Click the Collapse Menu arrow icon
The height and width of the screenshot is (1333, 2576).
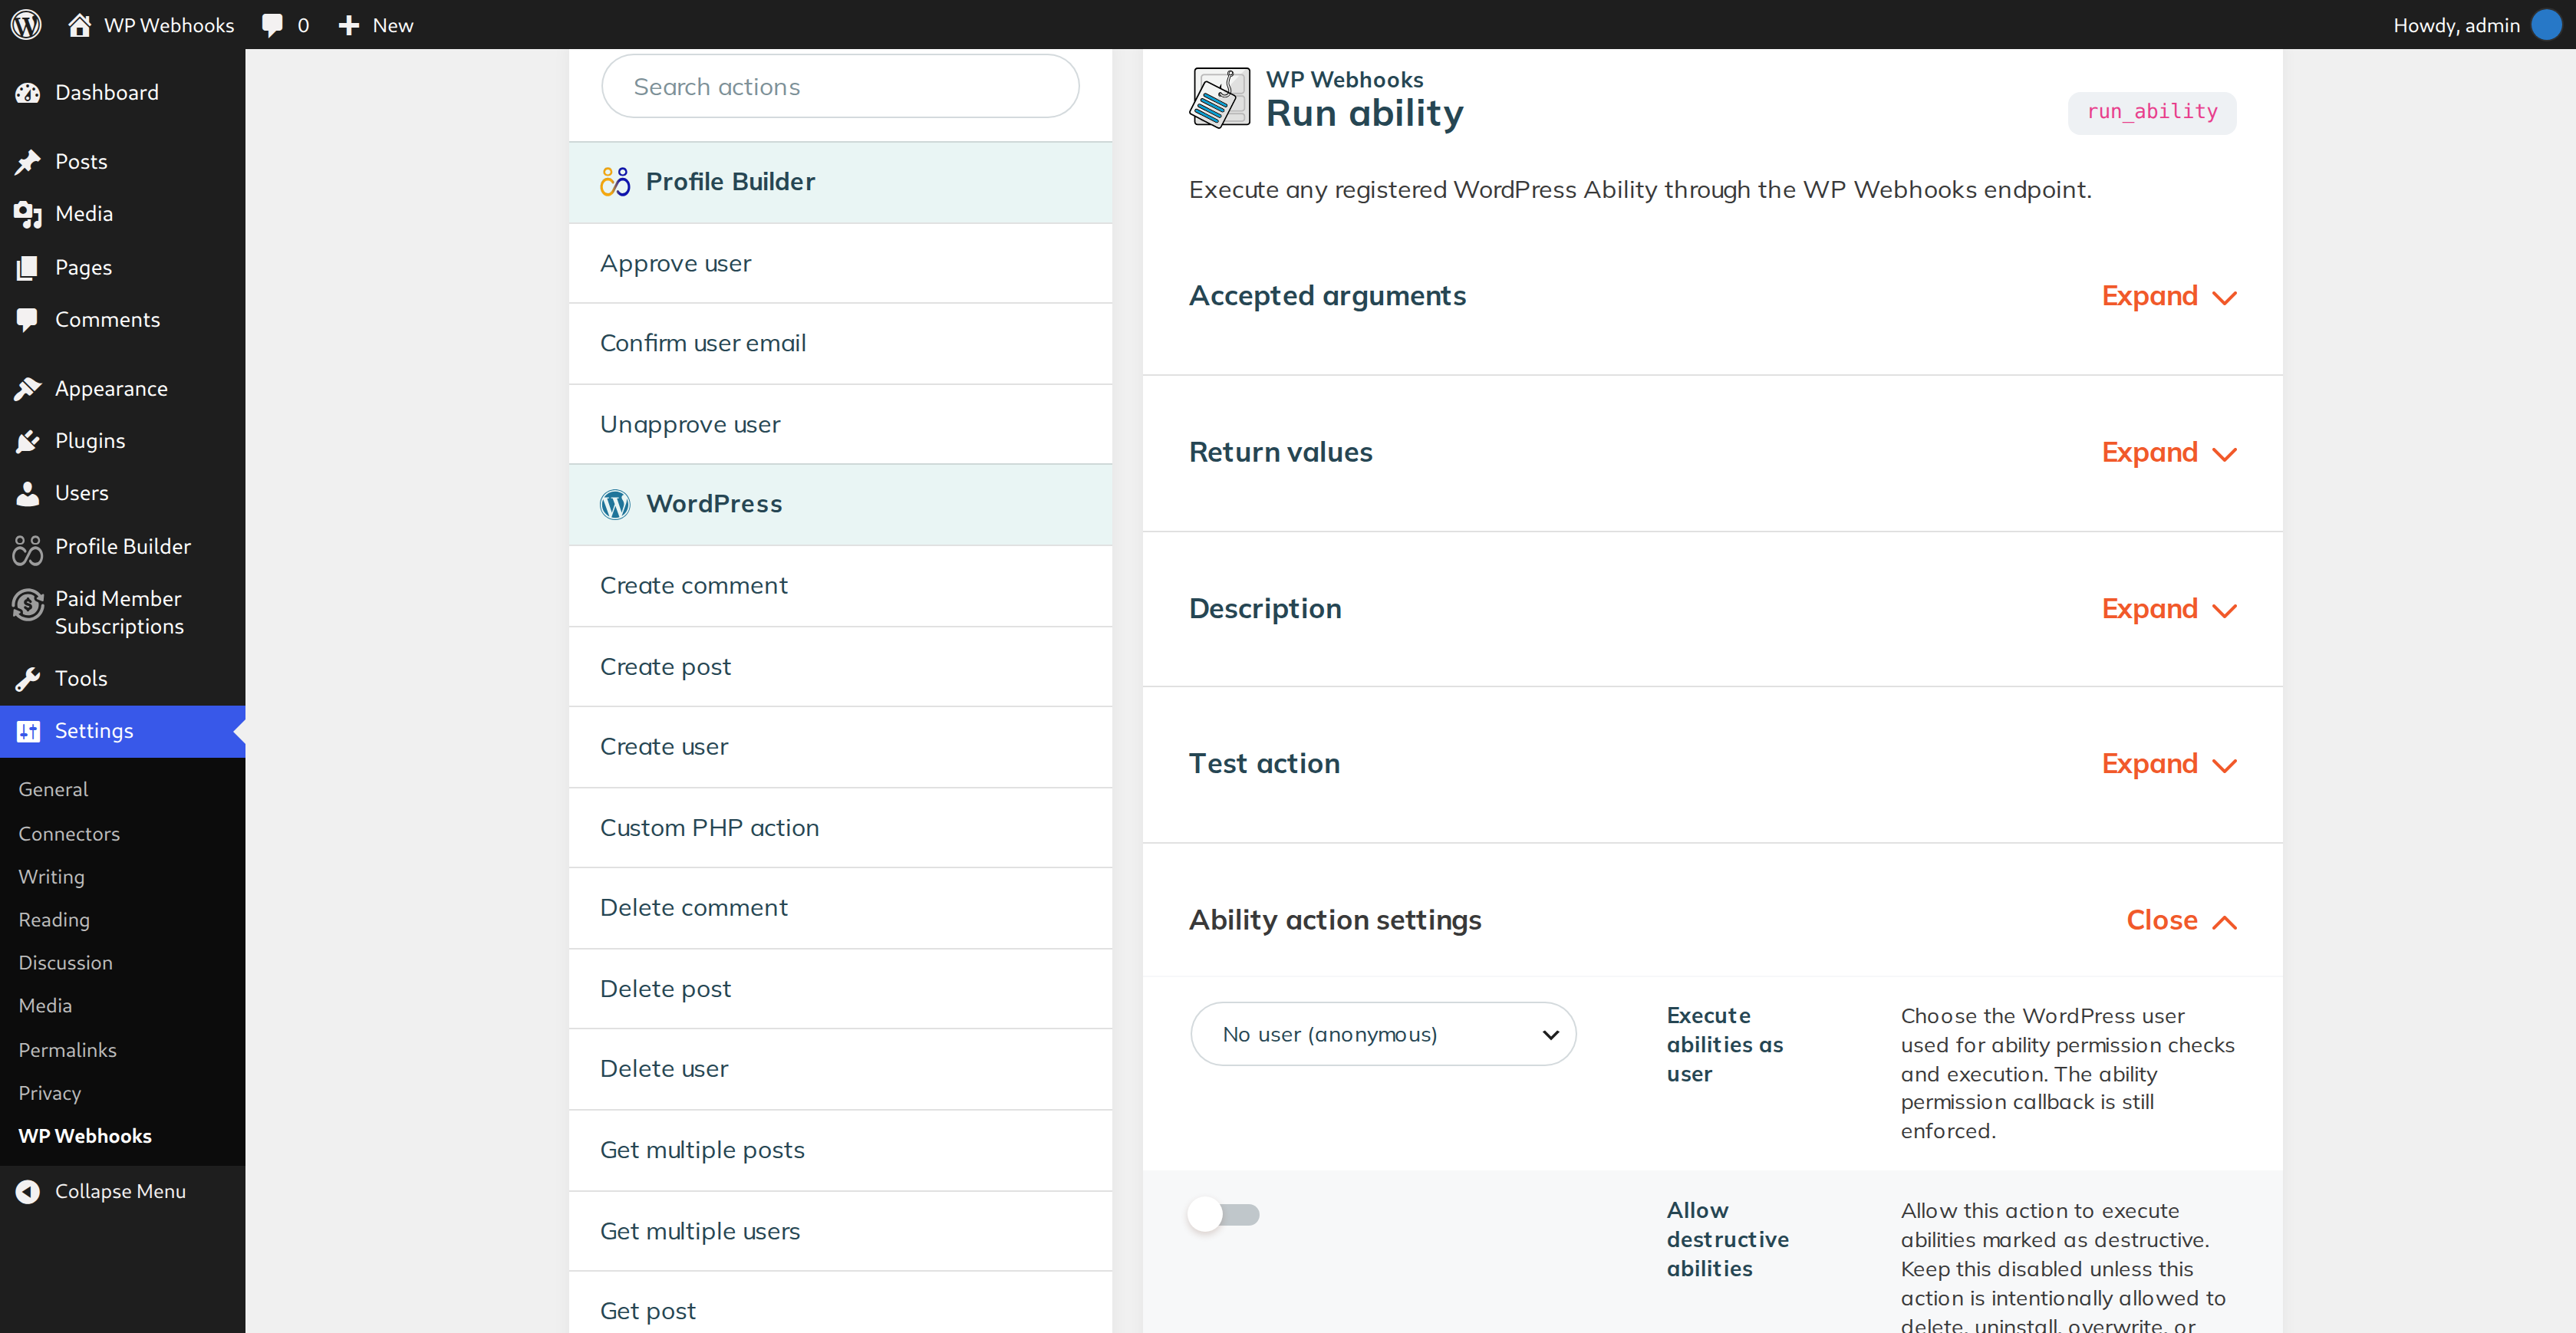click(28, 1190)
